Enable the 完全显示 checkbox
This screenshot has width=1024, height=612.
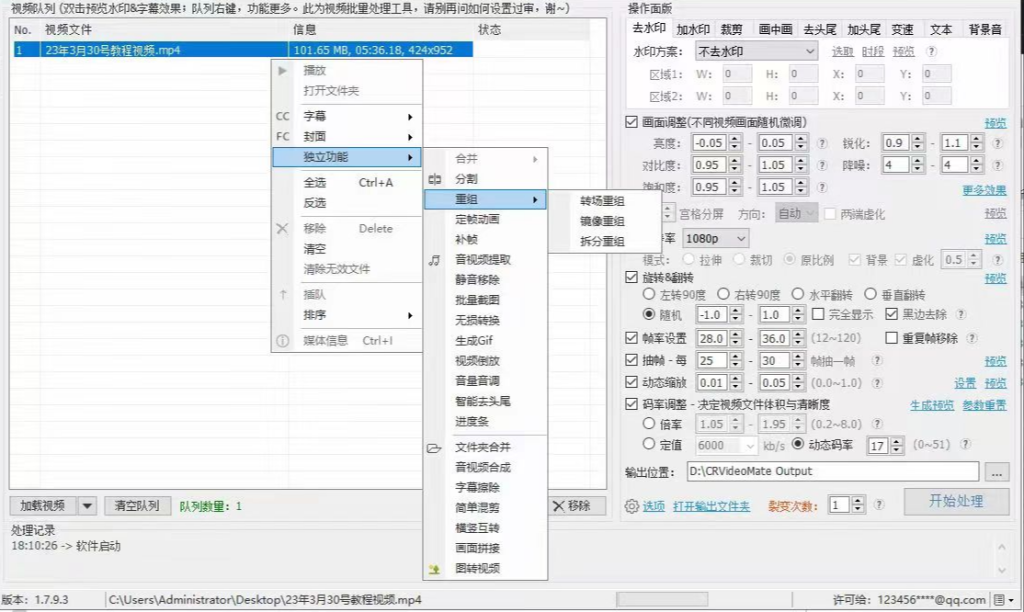click(818, 314)
